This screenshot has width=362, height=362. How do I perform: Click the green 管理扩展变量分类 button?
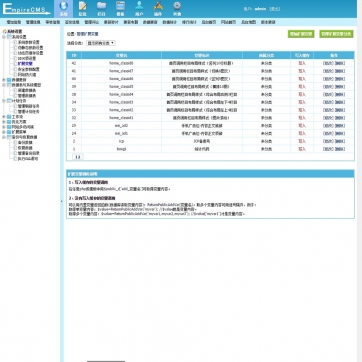[336, 34]
